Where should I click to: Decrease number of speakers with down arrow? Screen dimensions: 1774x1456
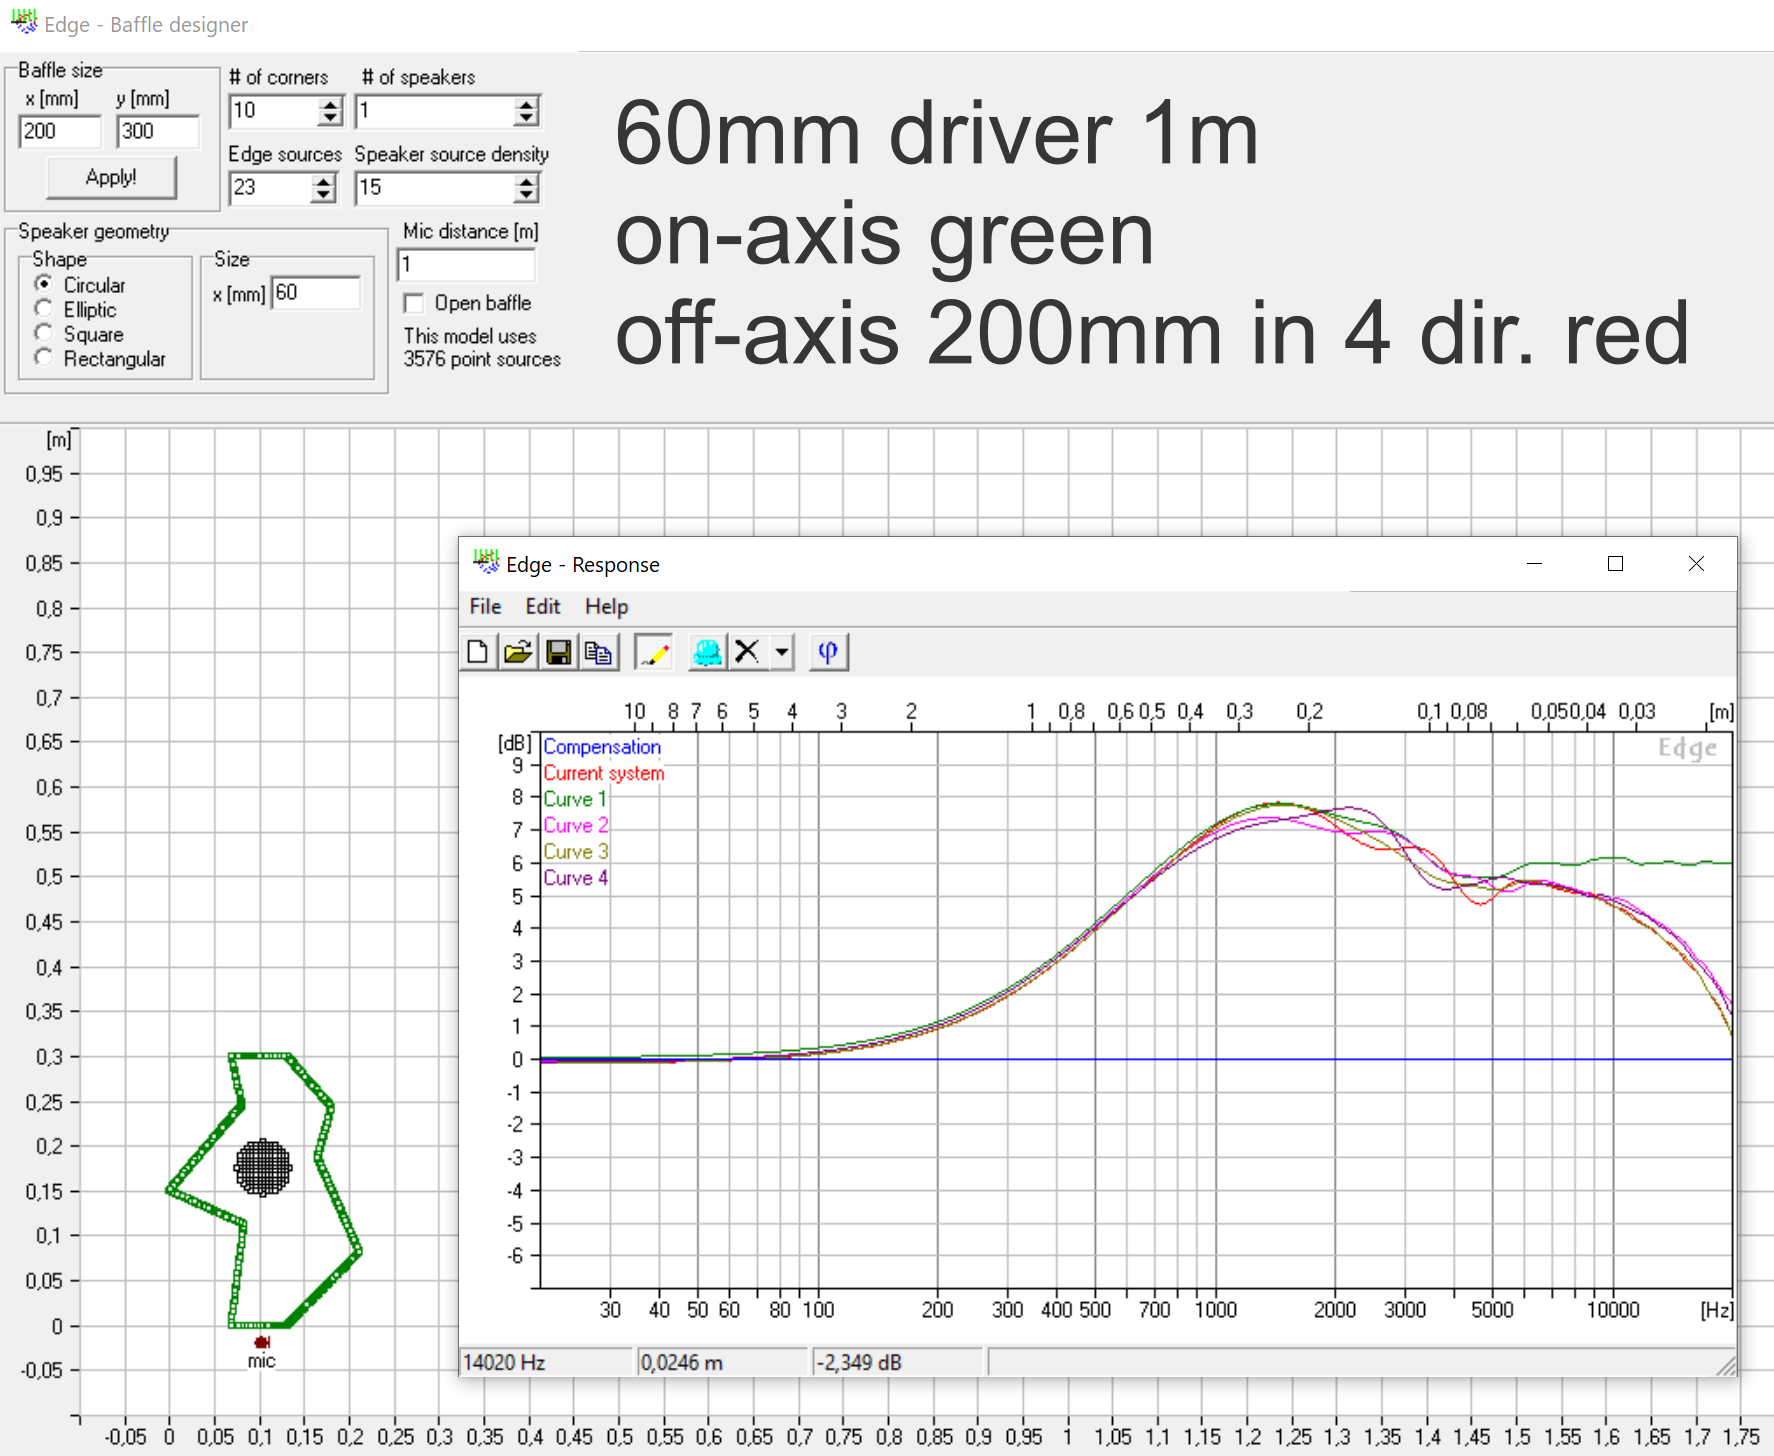coord(526,118)
